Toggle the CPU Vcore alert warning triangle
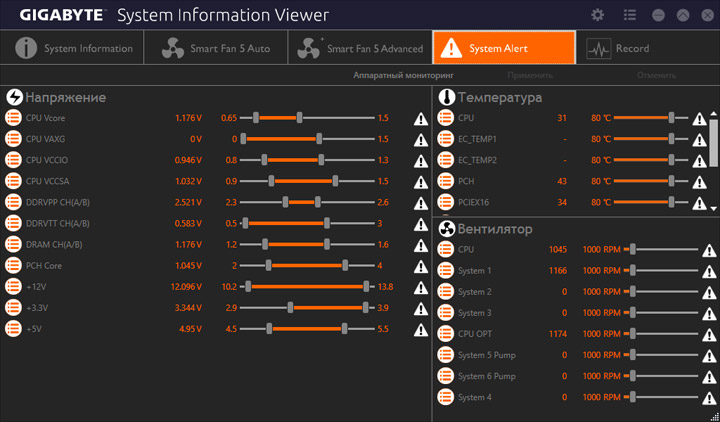 [421, 119]
